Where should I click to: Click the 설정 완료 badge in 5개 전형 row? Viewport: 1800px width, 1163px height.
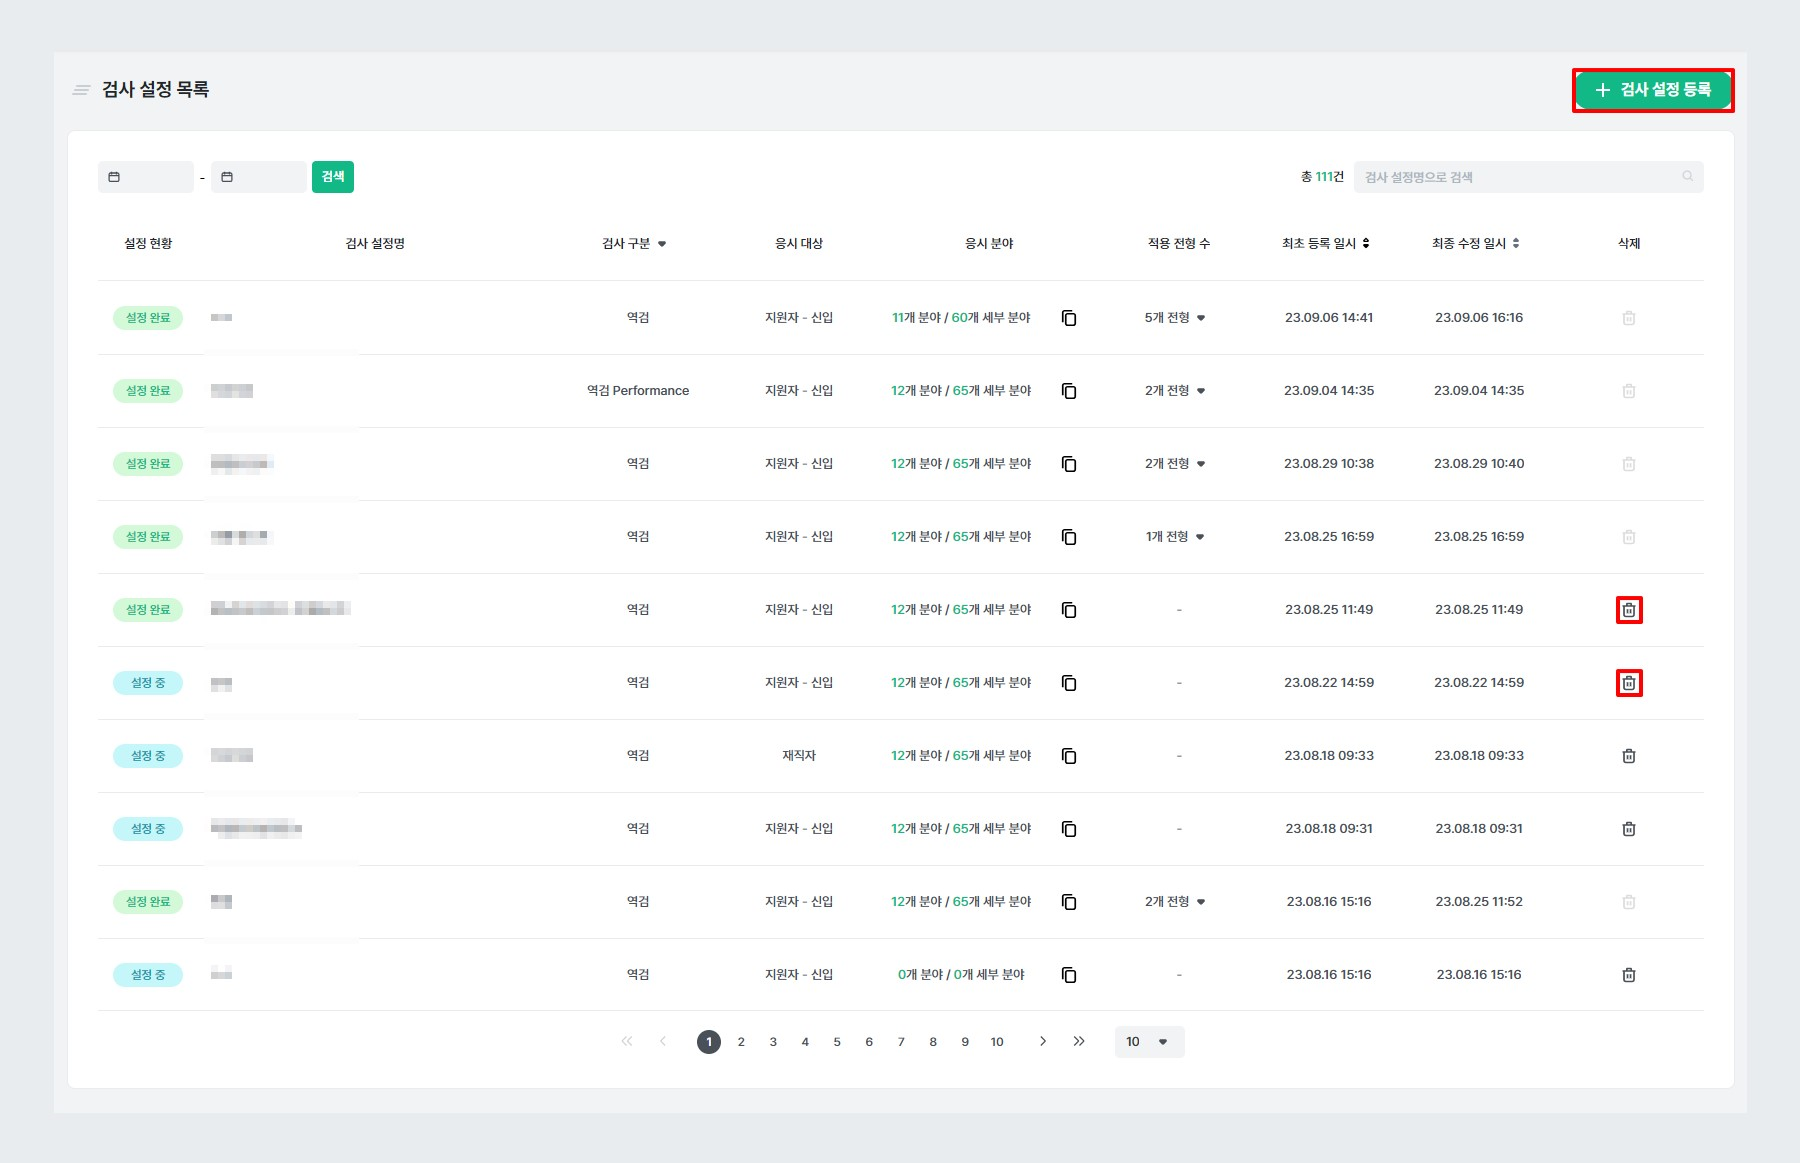pos(148,318)
